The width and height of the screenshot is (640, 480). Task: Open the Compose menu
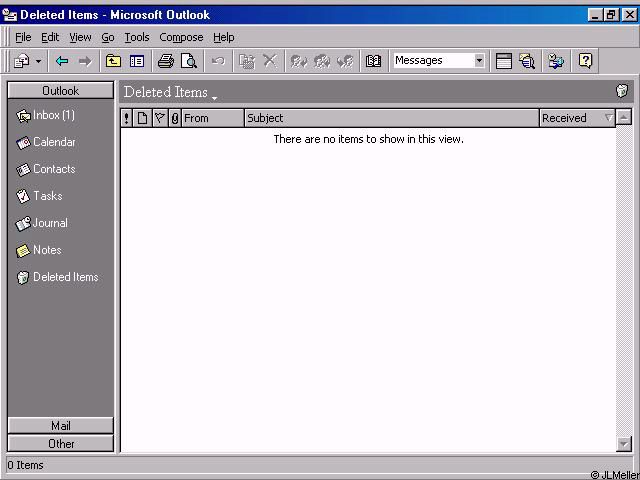pos(181,37)
